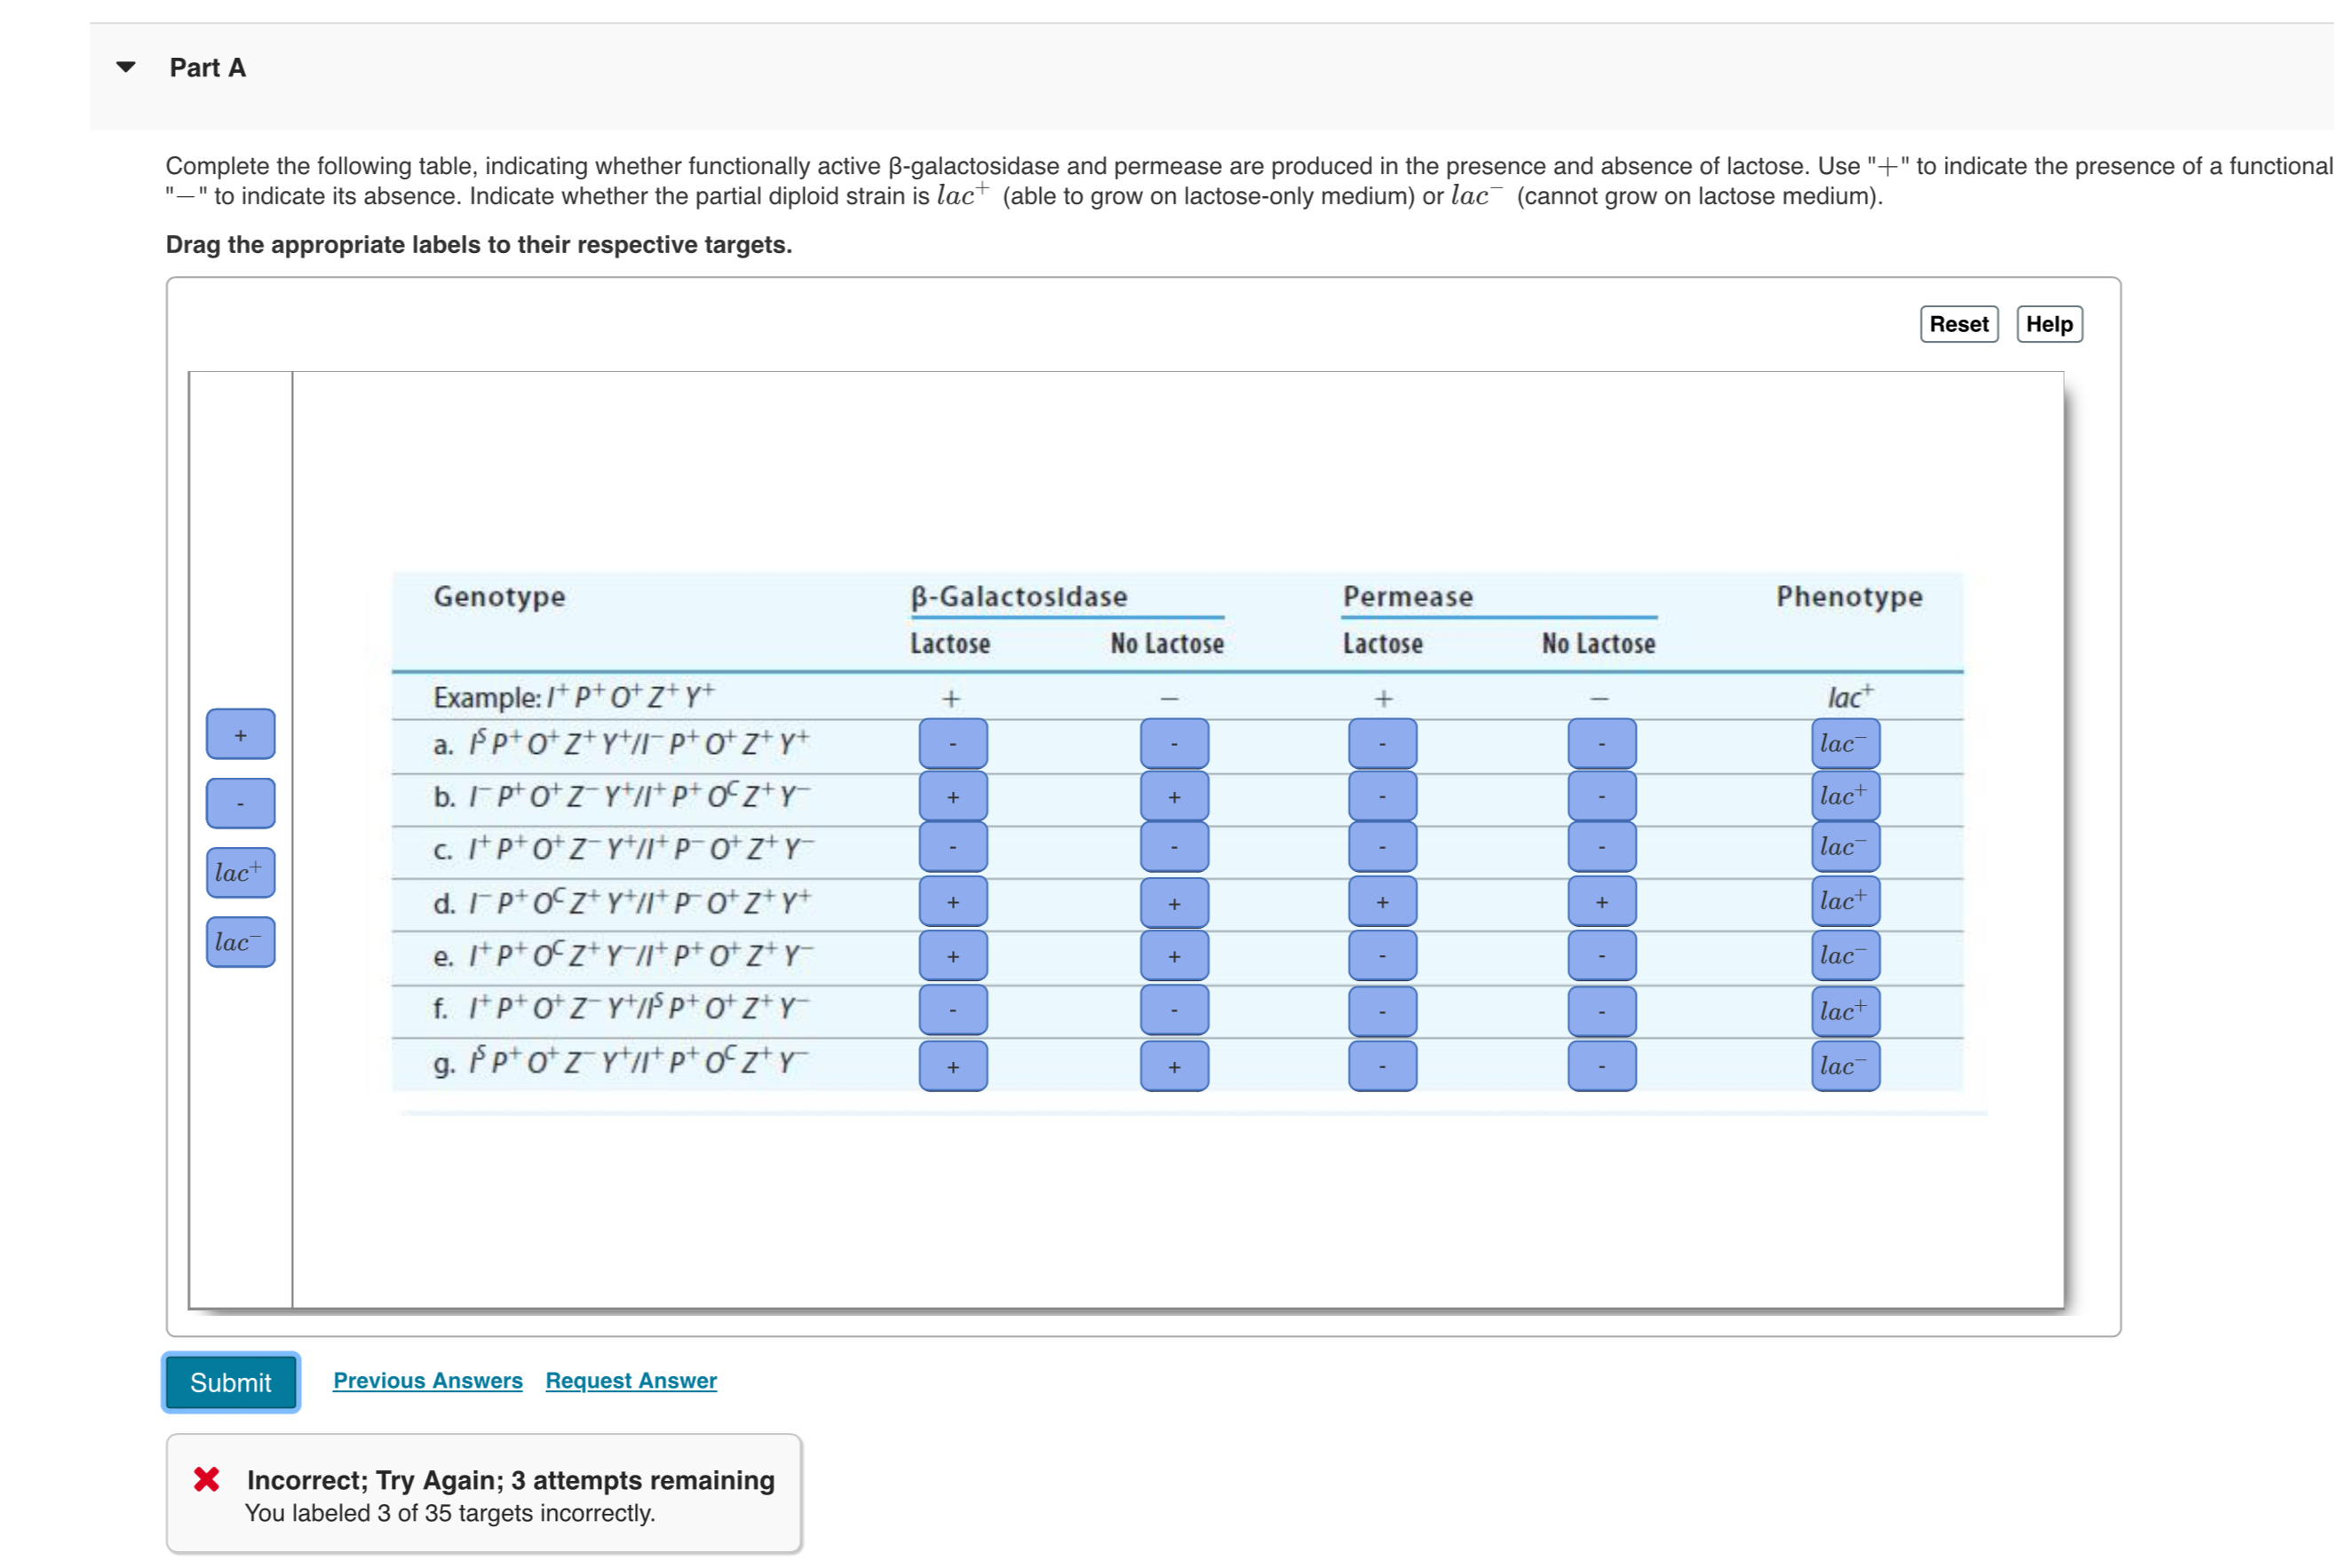Pick the plus label in the sidebar
The width and height of the screenshot is (2334, 1568).
click(x=240, y=734)
